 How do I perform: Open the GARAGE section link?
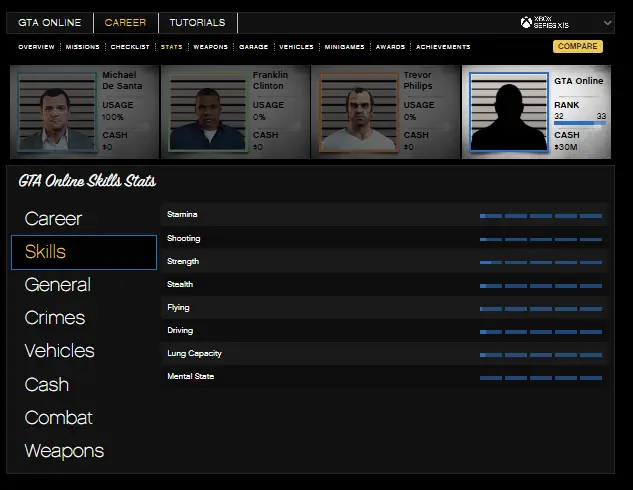tap(253, 47)
